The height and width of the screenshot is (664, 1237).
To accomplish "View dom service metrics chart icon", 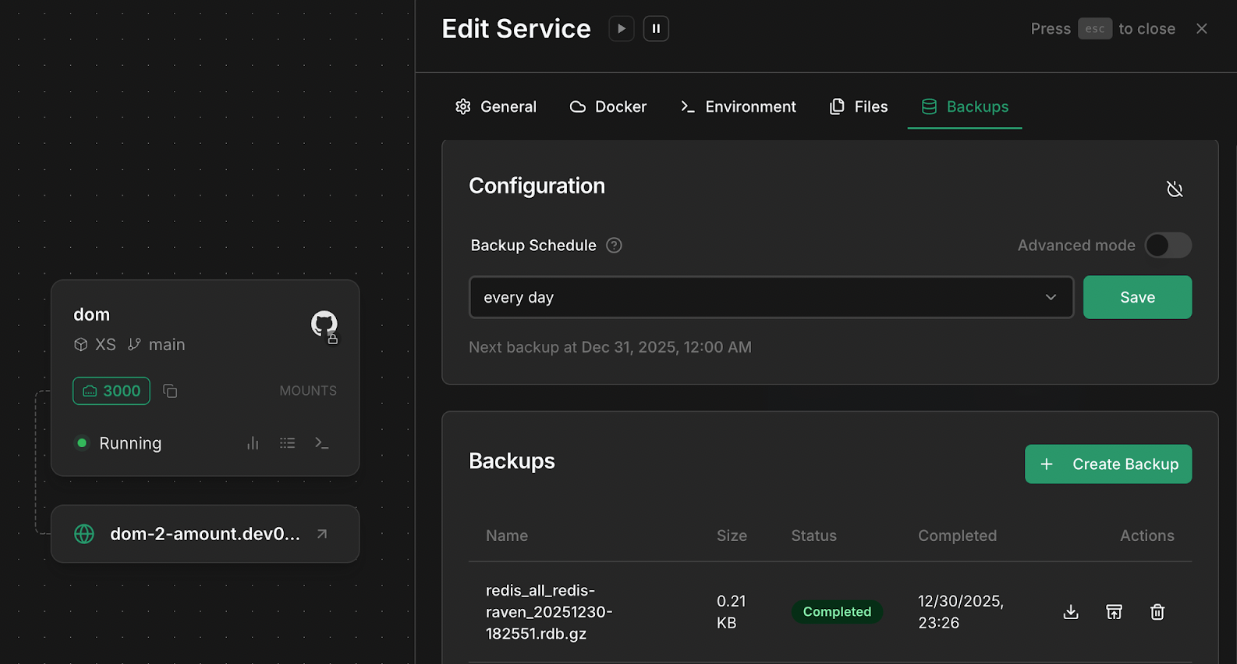I will 253,443.
